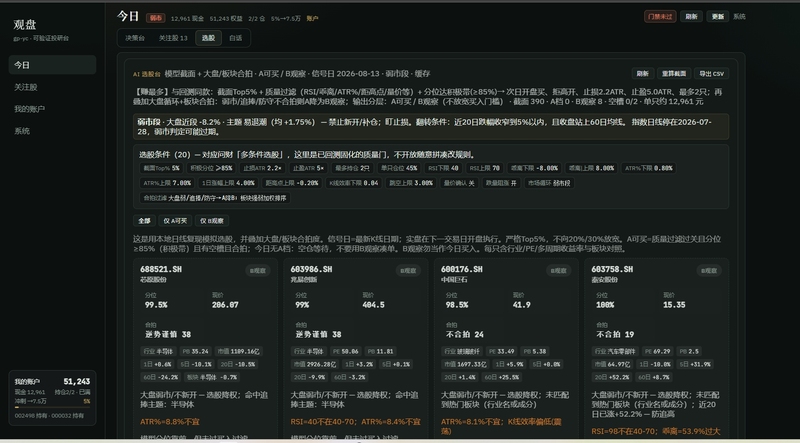This screenshot has width=800, height=443.
Task: Select the 选股 tab
Action: (208, 38)
